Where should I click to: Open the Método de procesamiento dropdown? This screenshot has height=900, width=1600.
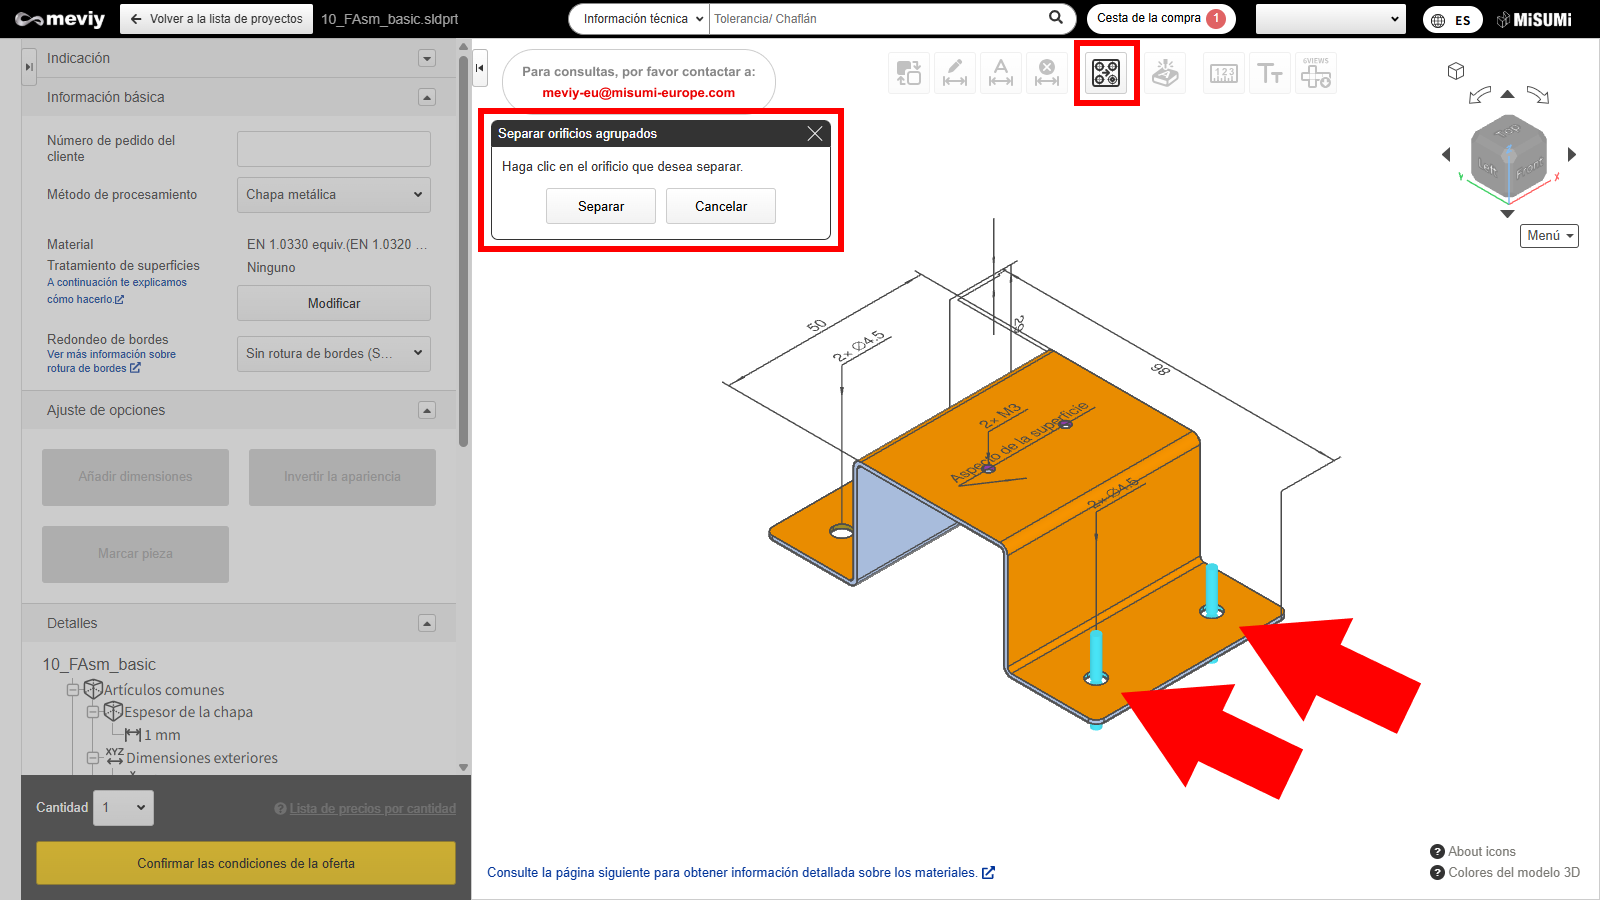334,195
